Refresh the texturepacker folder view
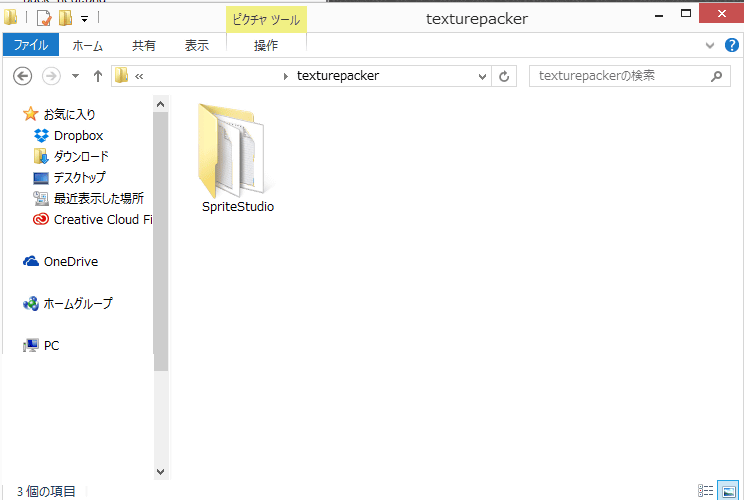The width and height of the screenshot is (744, 500). (x=504, y=76)
